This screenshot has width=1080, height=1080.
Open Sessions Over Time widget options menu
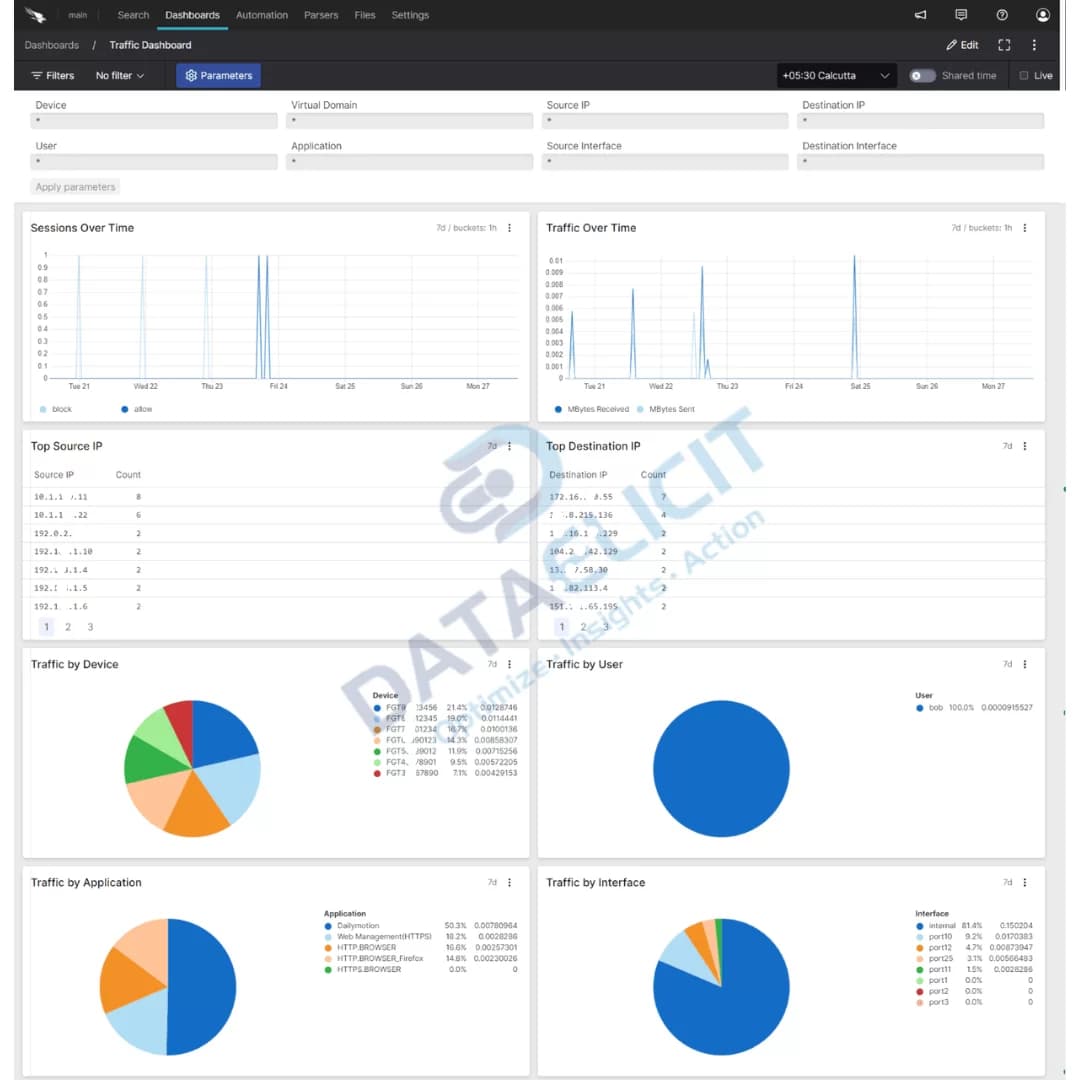point(510,228)
